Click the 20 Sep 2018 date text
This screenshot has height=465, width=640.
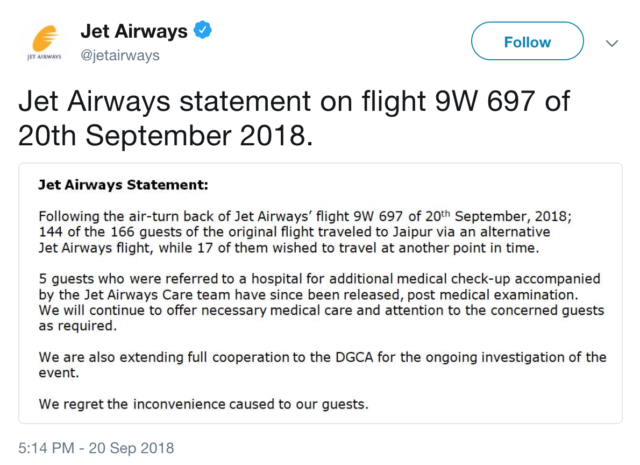[131, 448]
